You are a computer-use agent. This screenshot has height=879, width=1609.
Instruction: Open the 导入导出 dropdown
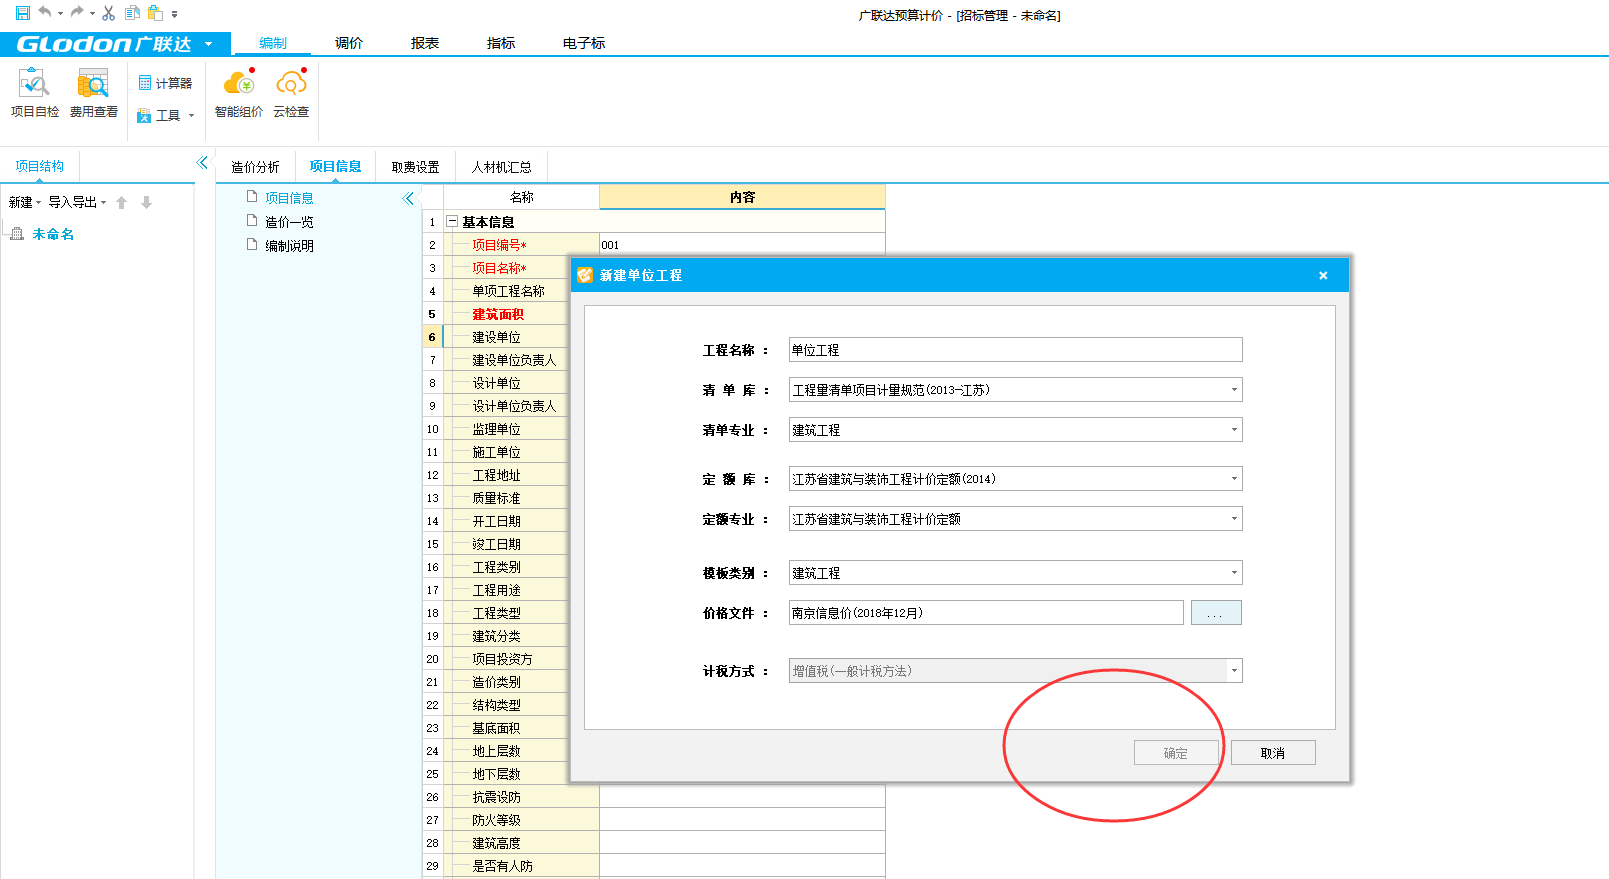click(77, 202)
